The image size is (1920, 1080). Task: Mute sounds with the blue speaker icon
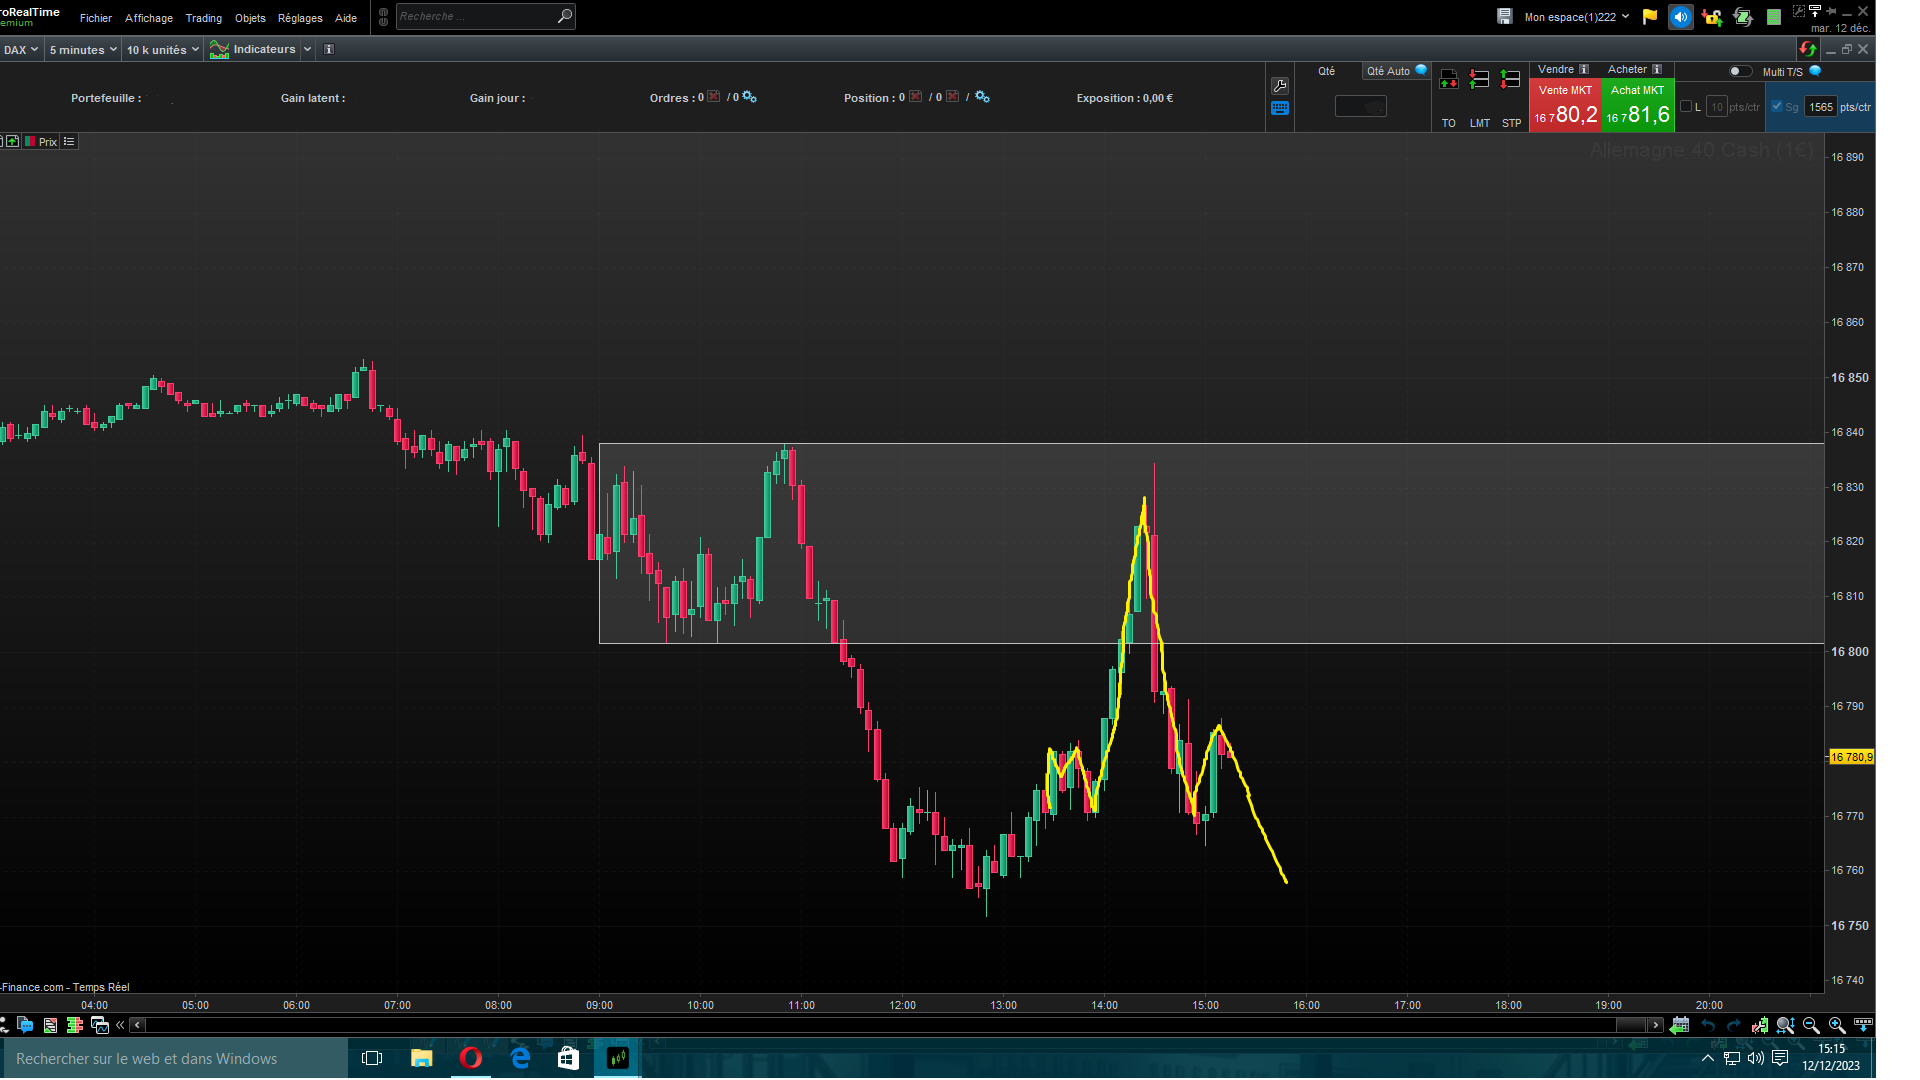(x=1681, y=16)
